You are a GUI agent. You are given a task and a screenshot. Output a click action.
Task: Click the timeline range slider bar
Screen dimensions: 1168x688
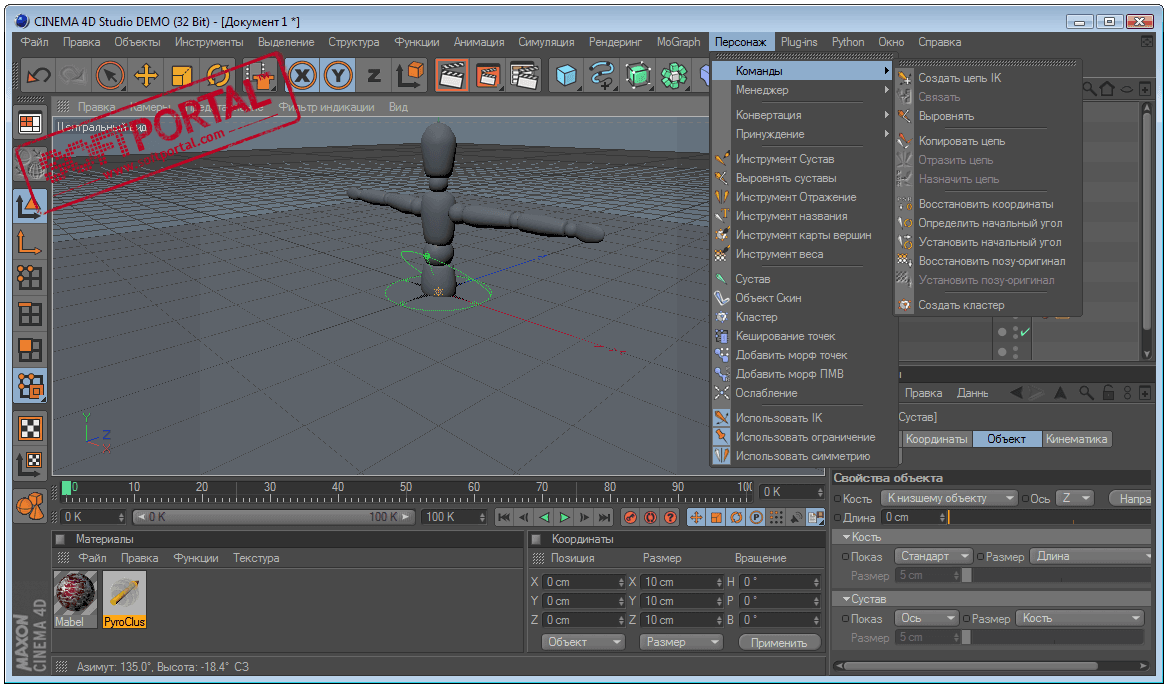coord(273,517)
